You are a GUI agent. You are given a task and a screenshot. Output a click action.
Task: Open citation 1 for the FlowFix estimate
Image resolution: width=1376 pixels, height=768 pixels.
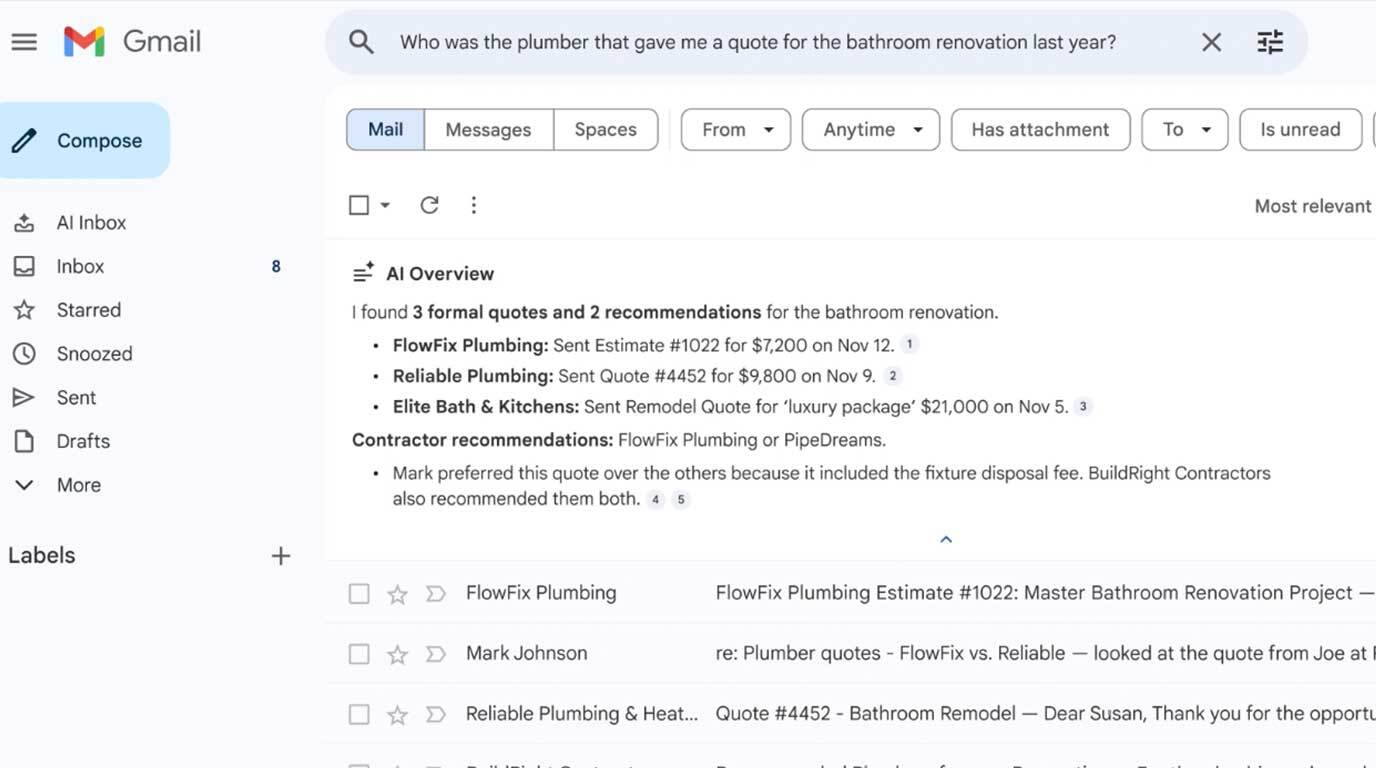[x=908, y=343]
